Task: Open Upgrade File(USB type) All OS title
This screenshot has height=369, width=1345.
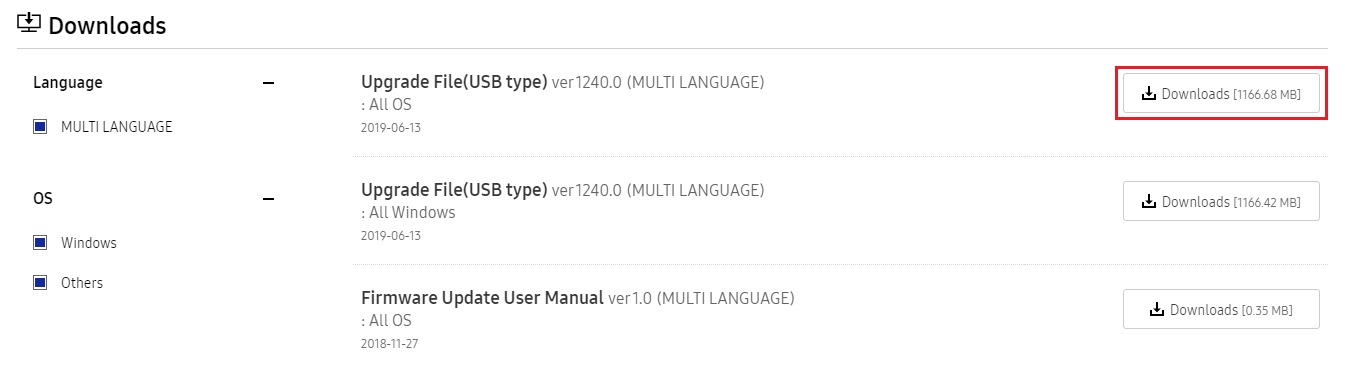Action: coord(454,82)
